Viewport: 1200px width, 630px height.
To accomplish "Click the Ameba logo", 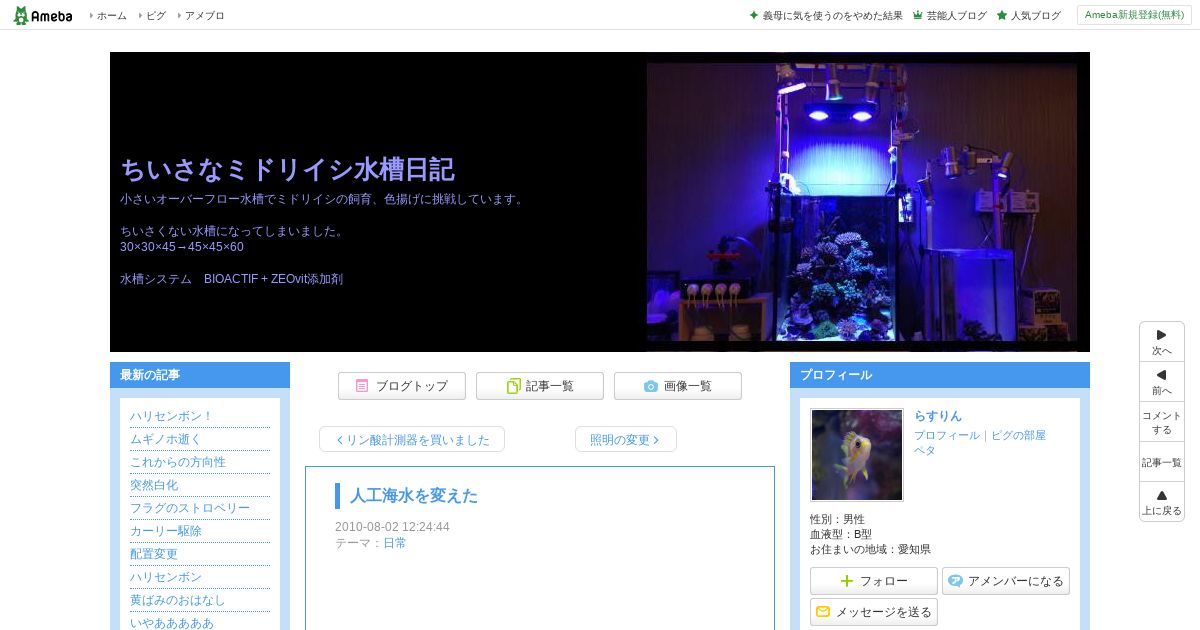I will (x=43, y=15).
